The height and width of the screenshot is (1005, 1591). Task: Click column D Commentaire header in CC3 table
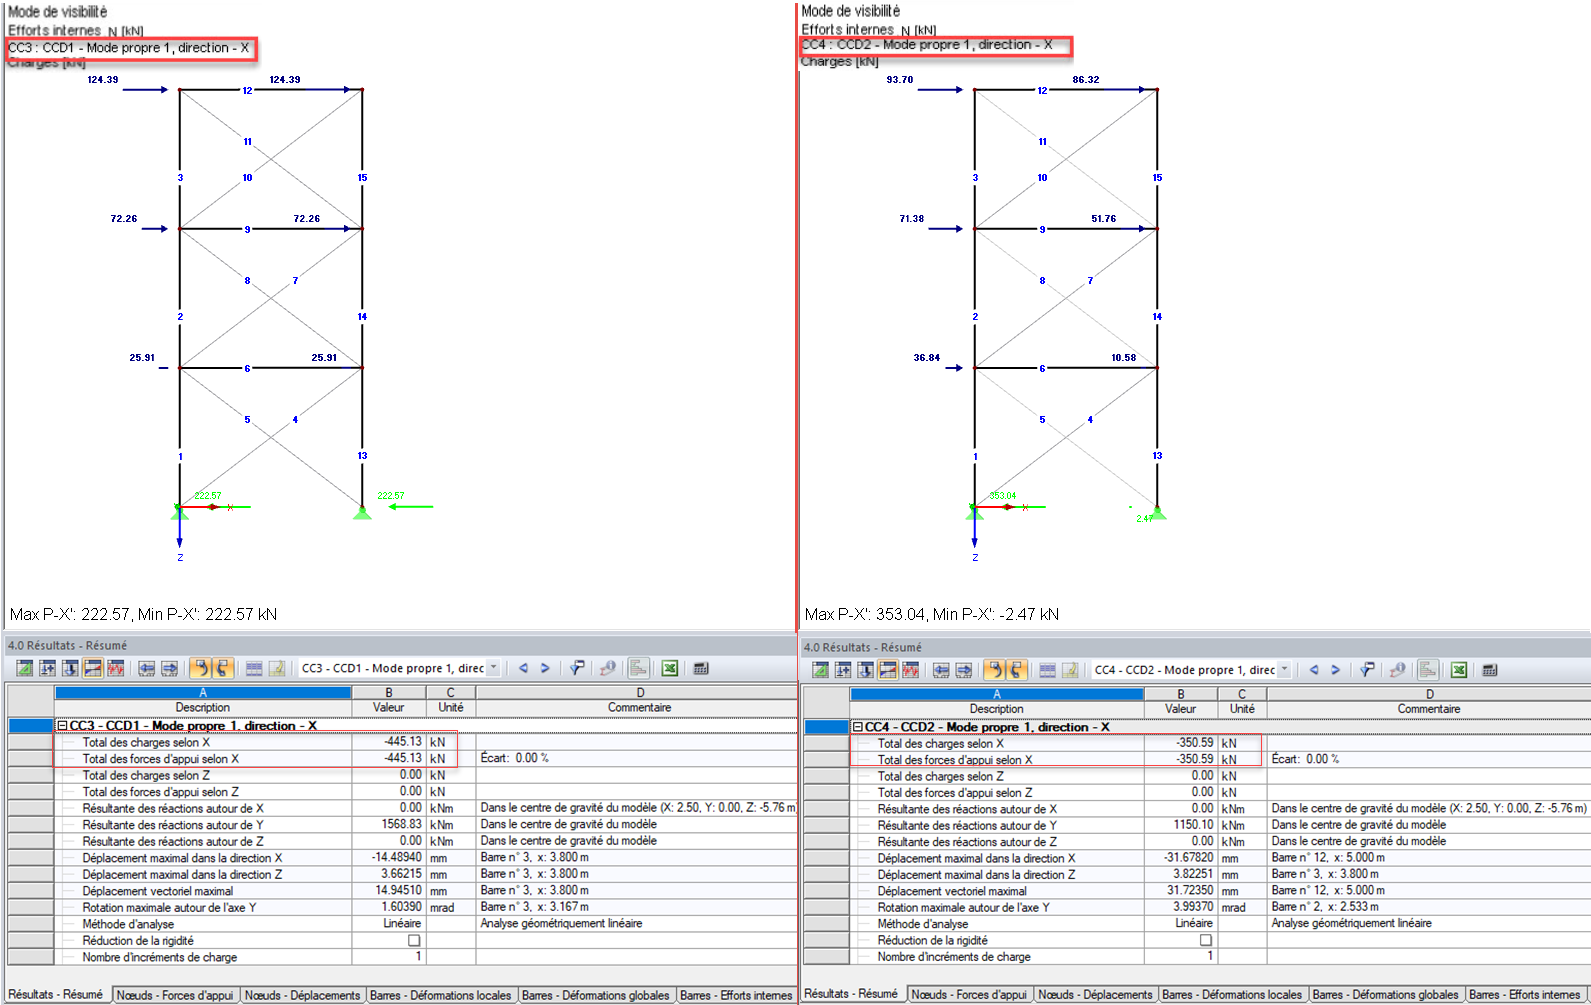(639, 700)
